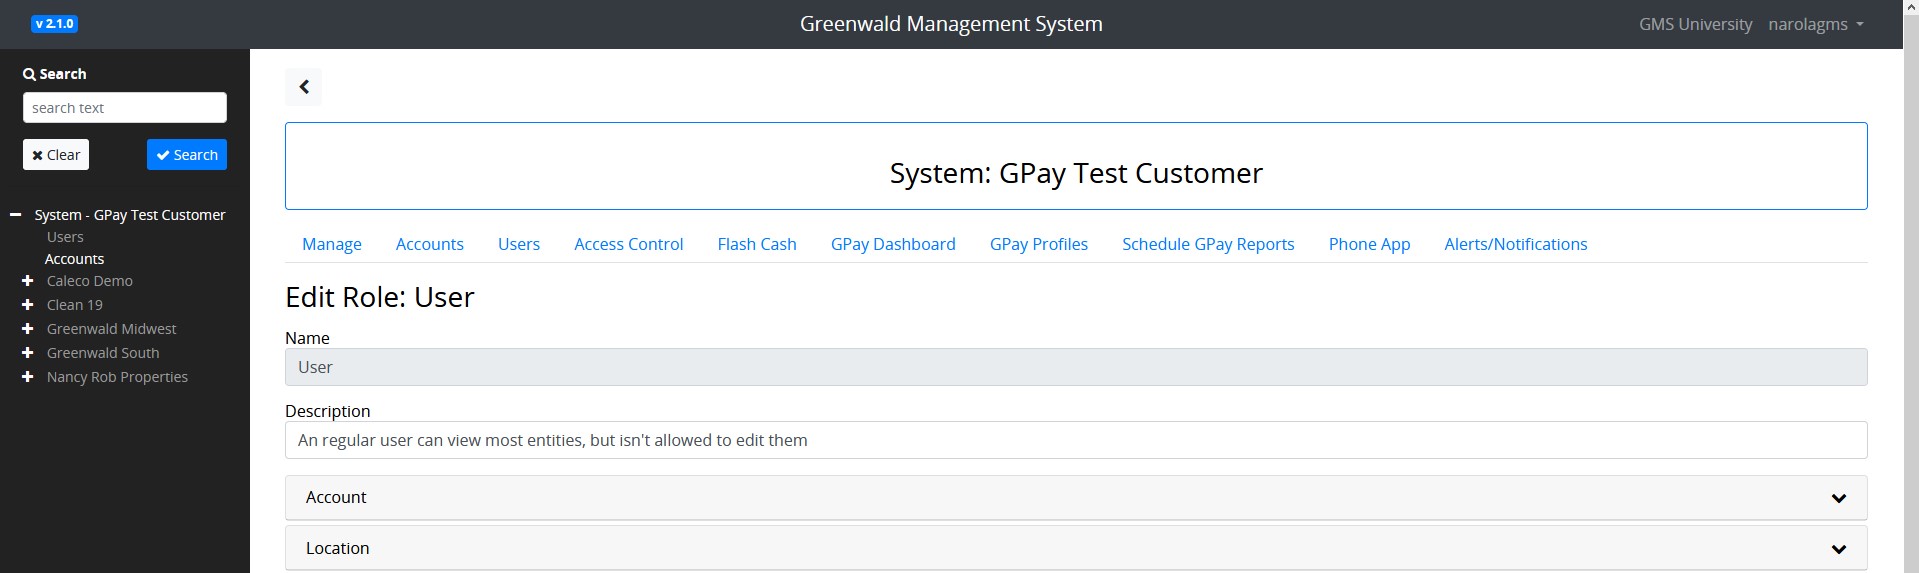Open the Flash Cash tab
Viewport: 1919px width, 573px height.
coord(757,244)
